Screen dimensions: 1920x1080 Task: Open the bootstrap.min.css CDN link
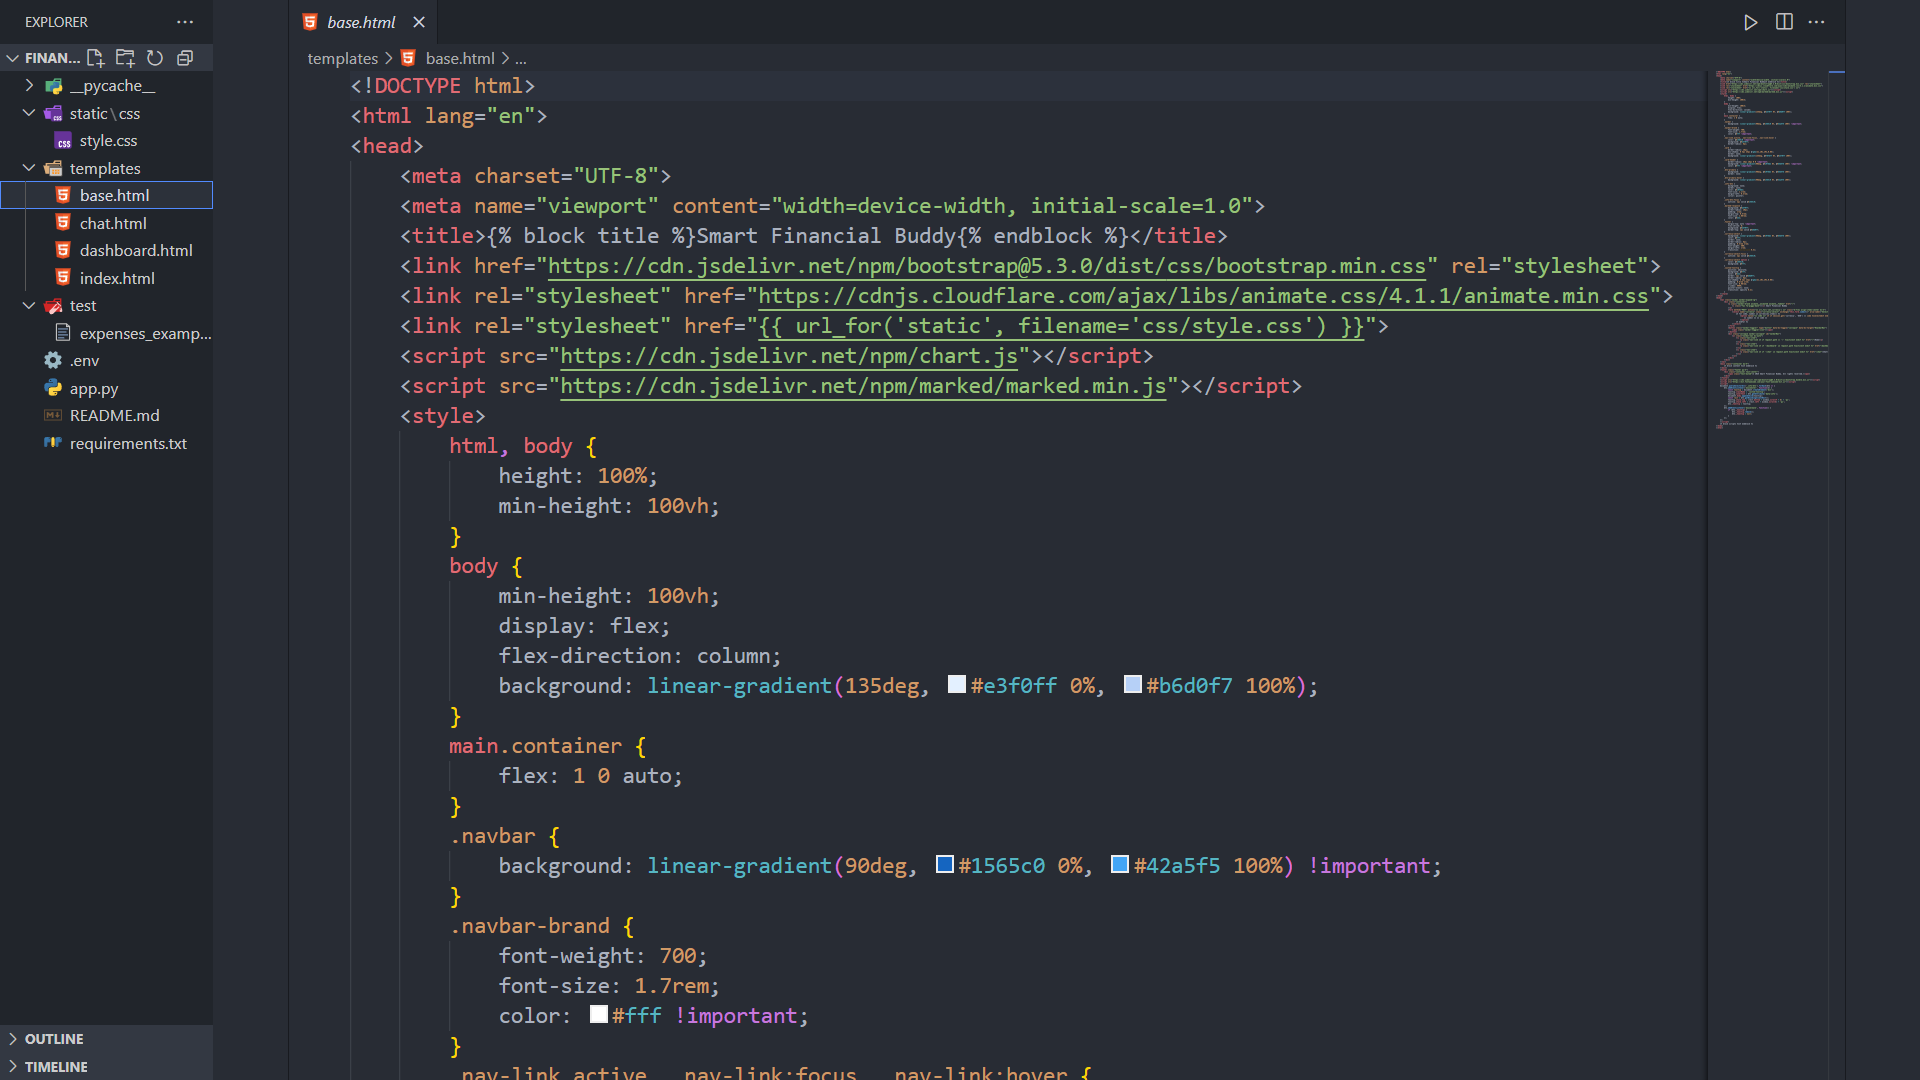[986, 266]
